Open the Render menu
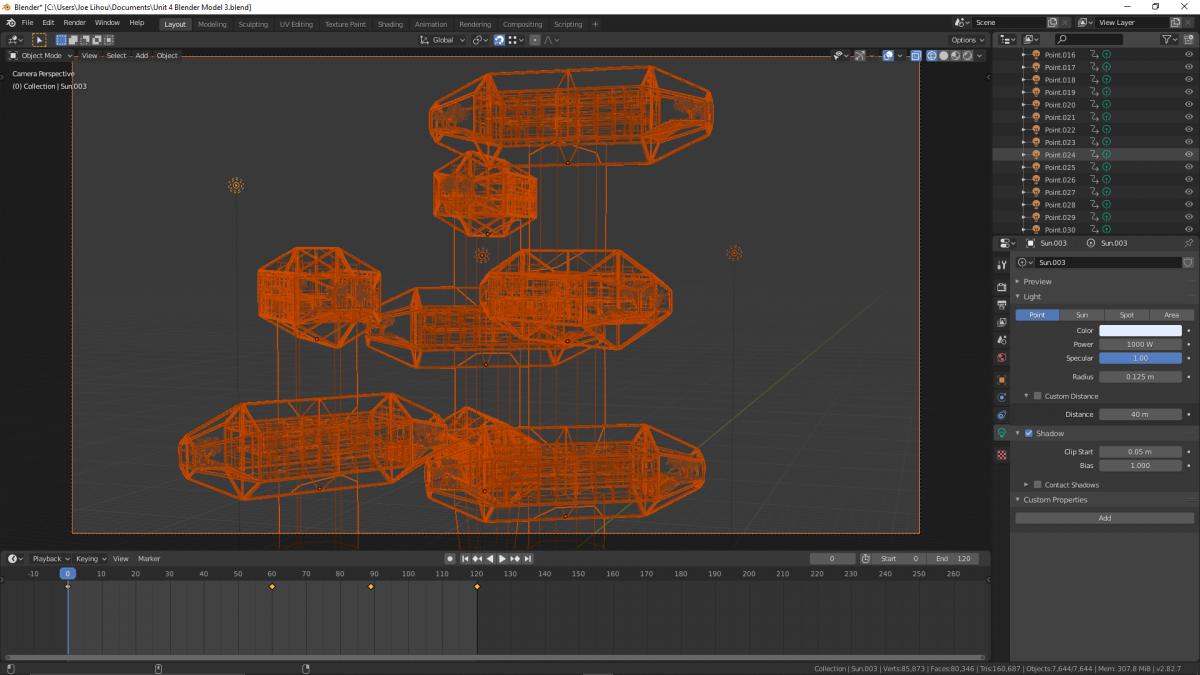This screenshot has width=1200, height=675. [x=75, y=22]
